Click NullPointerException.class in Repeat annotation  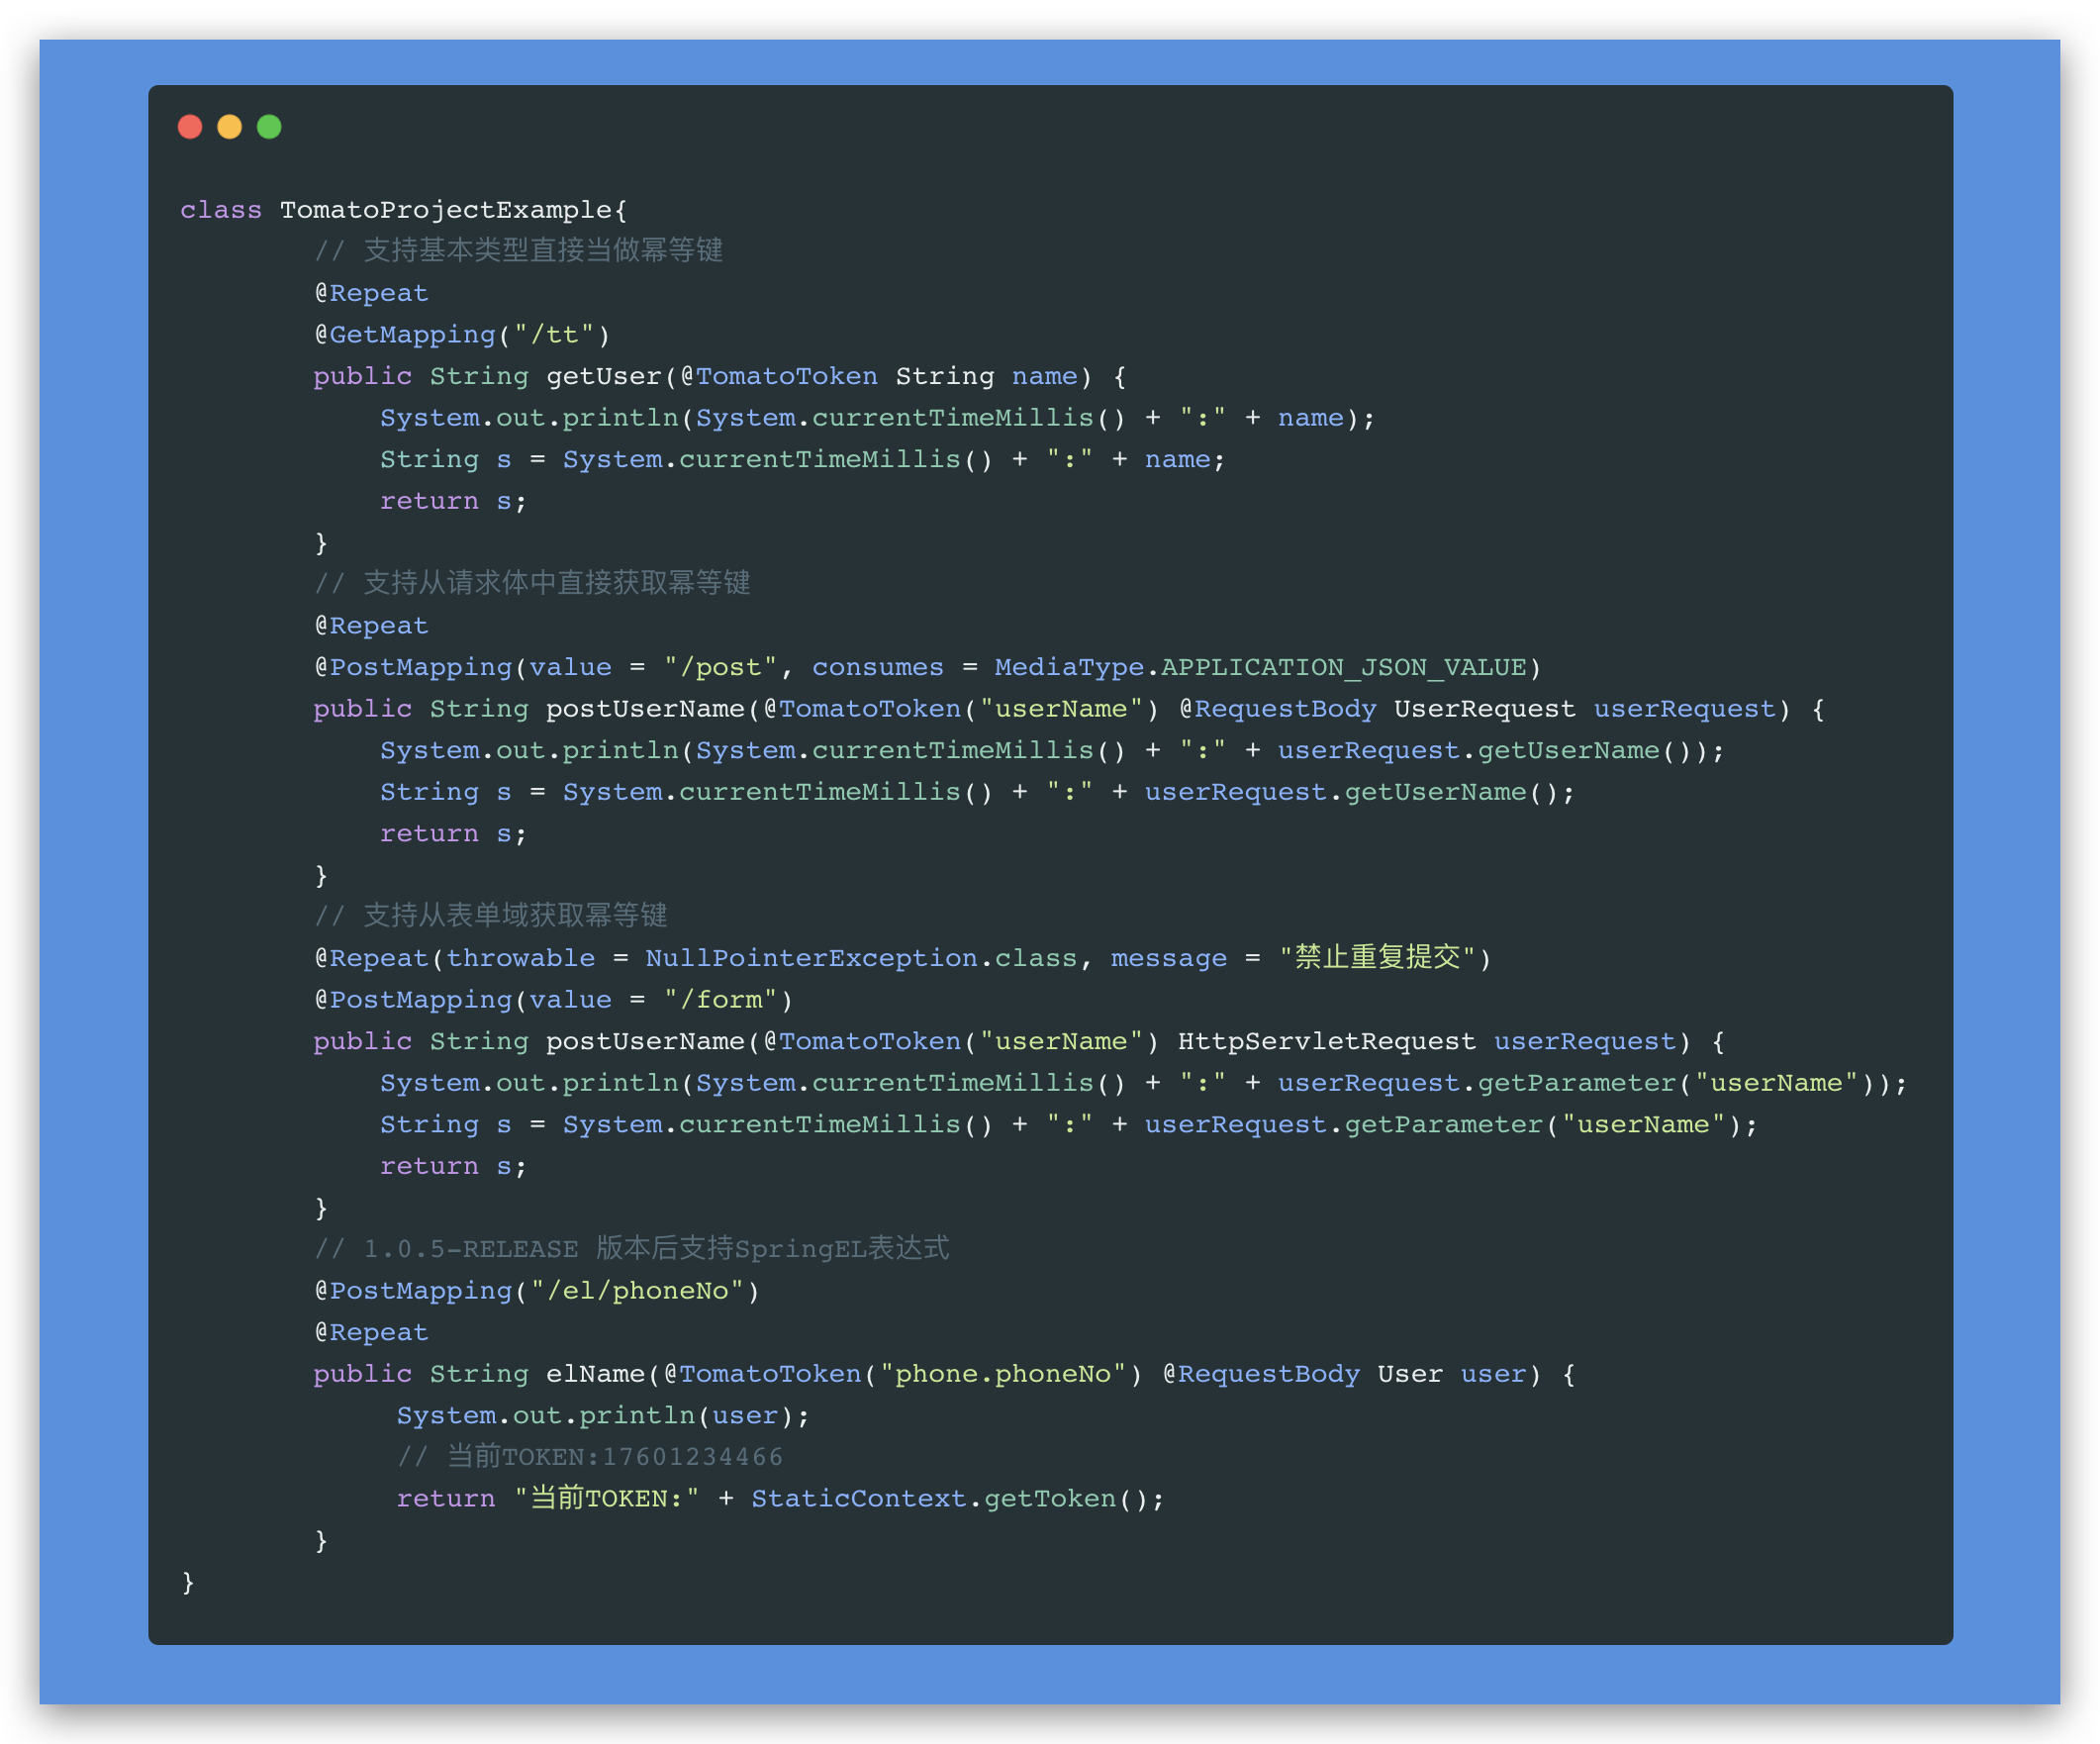click(x=860, y=959)
